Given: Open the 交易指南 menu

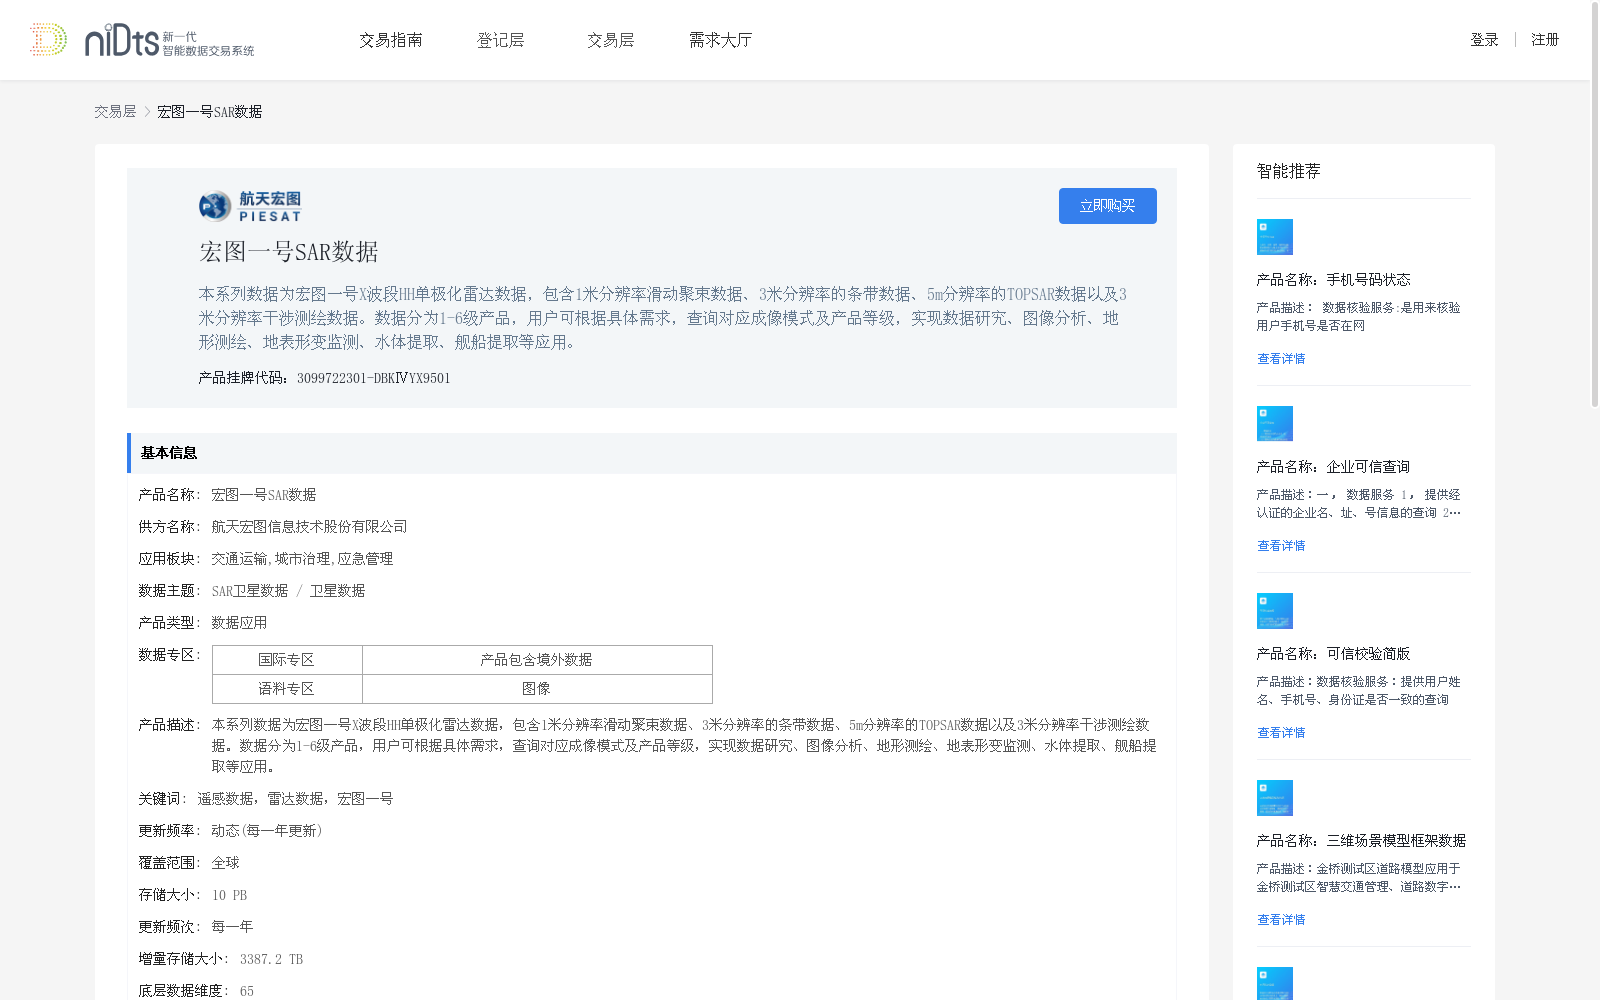Looking at the screenshot, I should 391,40.
